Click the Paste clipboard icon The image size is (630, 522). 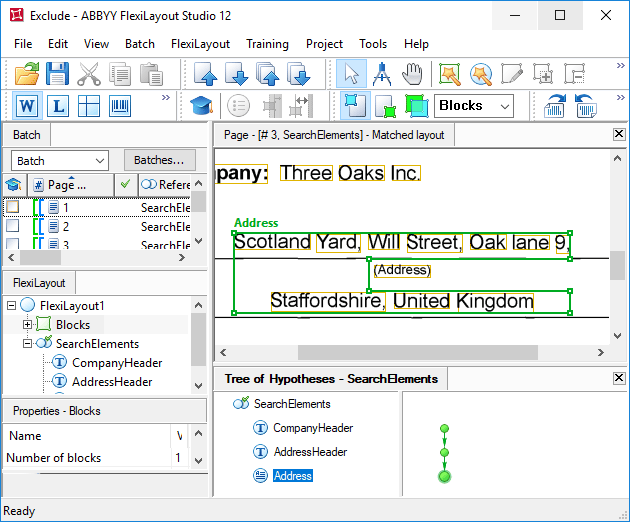pyautogui.click(x=151, y=74)
